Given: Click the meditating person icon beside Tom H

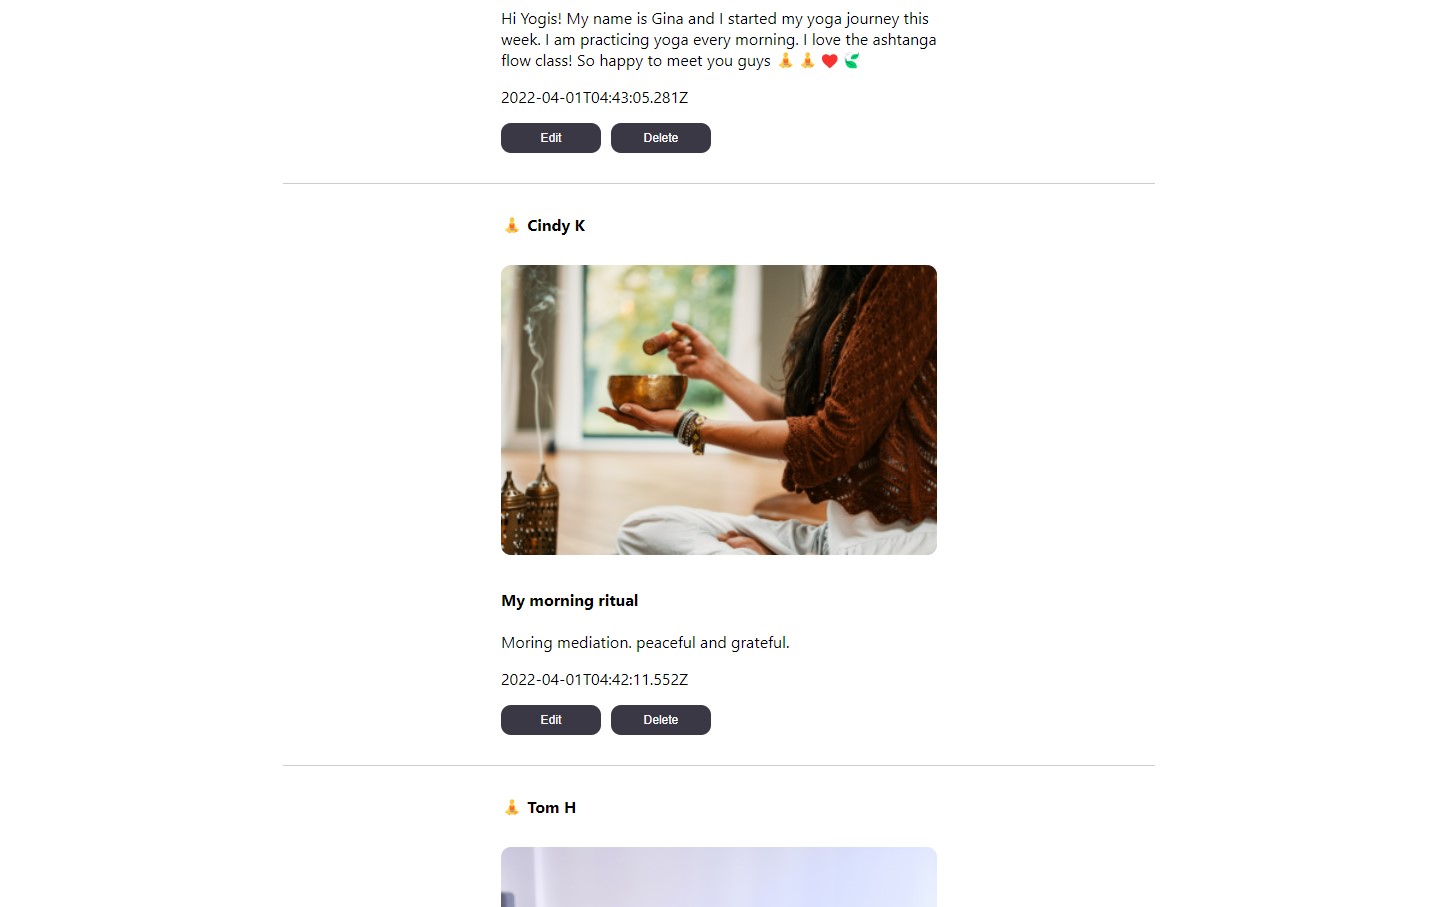Looking at the screenshot, I should 512,807.
